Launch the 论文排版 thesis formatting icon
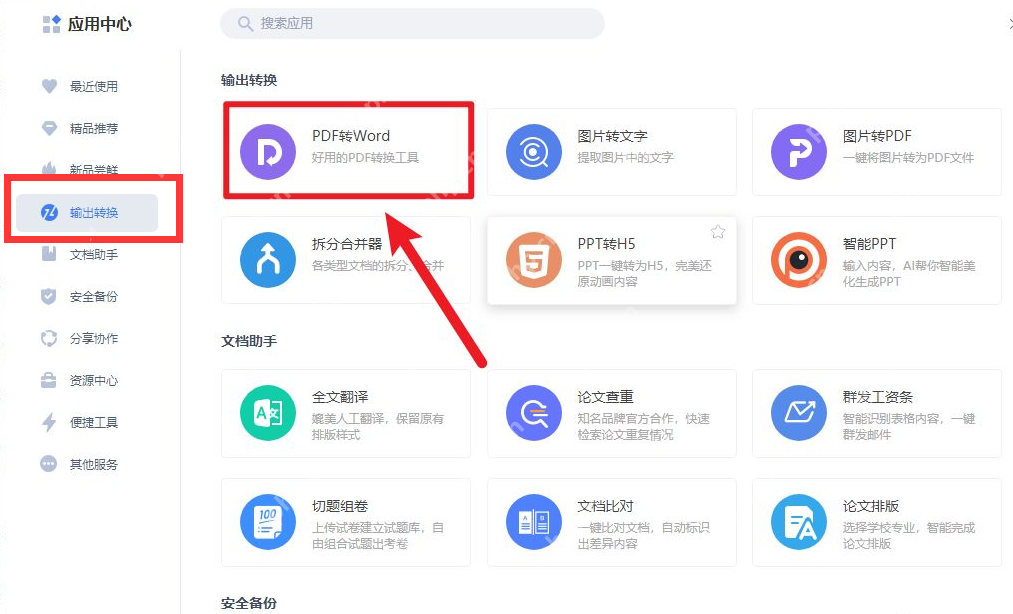The width and height of the screenshot is (1013, 614). [797, 522]
